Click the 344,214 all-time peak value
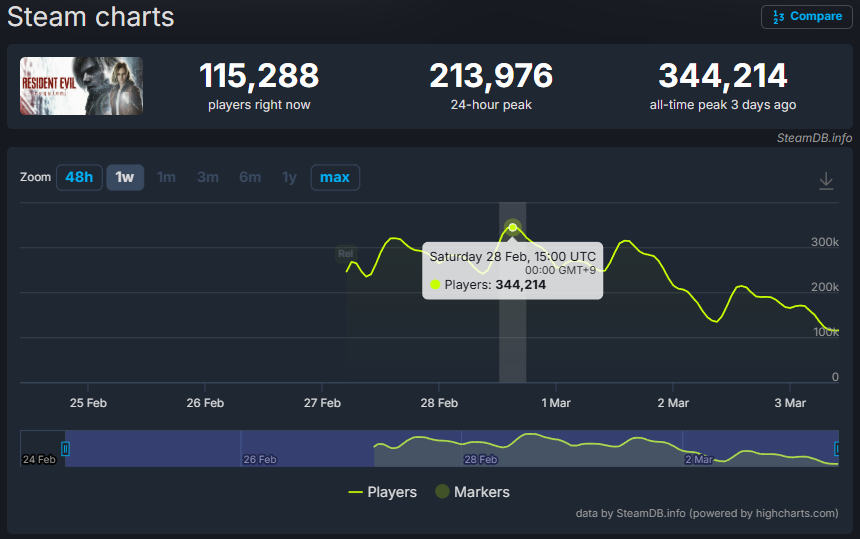860x539 pixels. pos(723,76)
